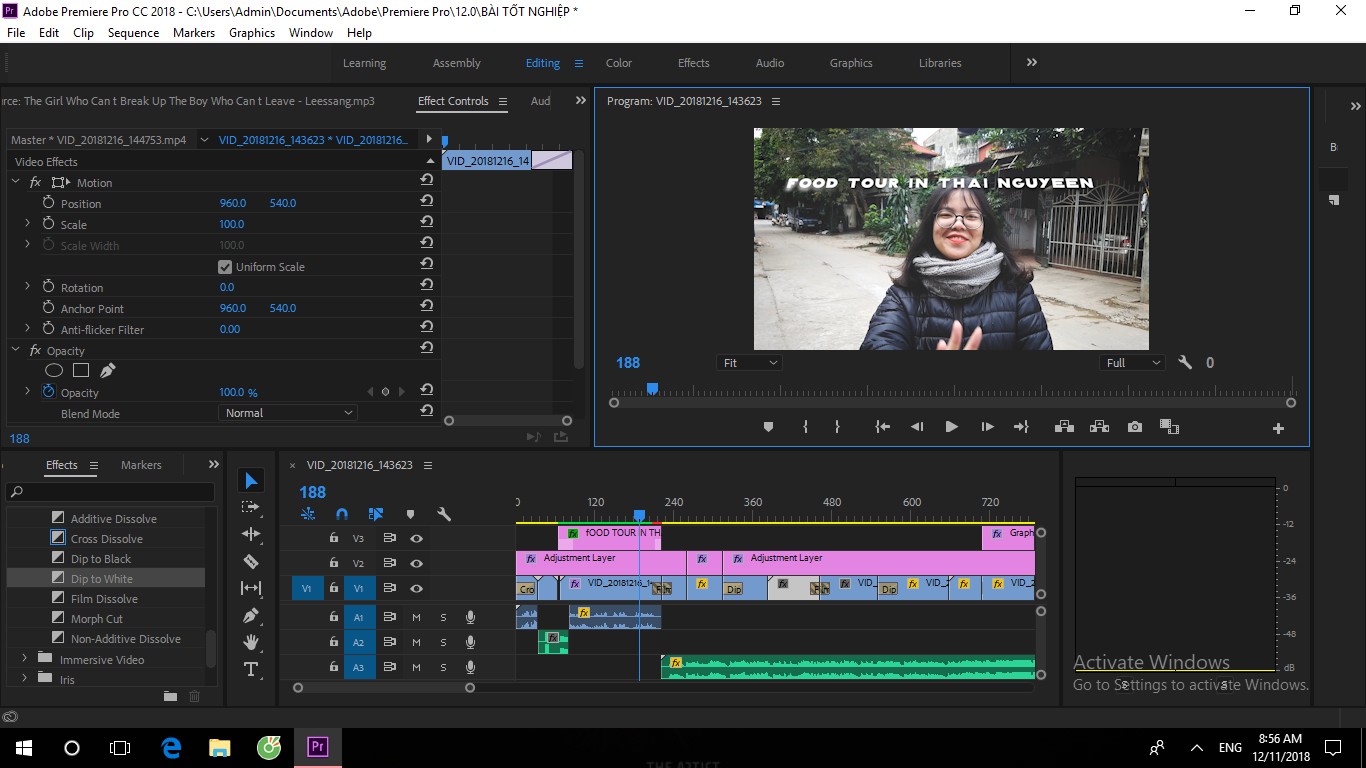Open Program monitor wrench settings
The image size is (1366, 768).
click(1185, 363)
